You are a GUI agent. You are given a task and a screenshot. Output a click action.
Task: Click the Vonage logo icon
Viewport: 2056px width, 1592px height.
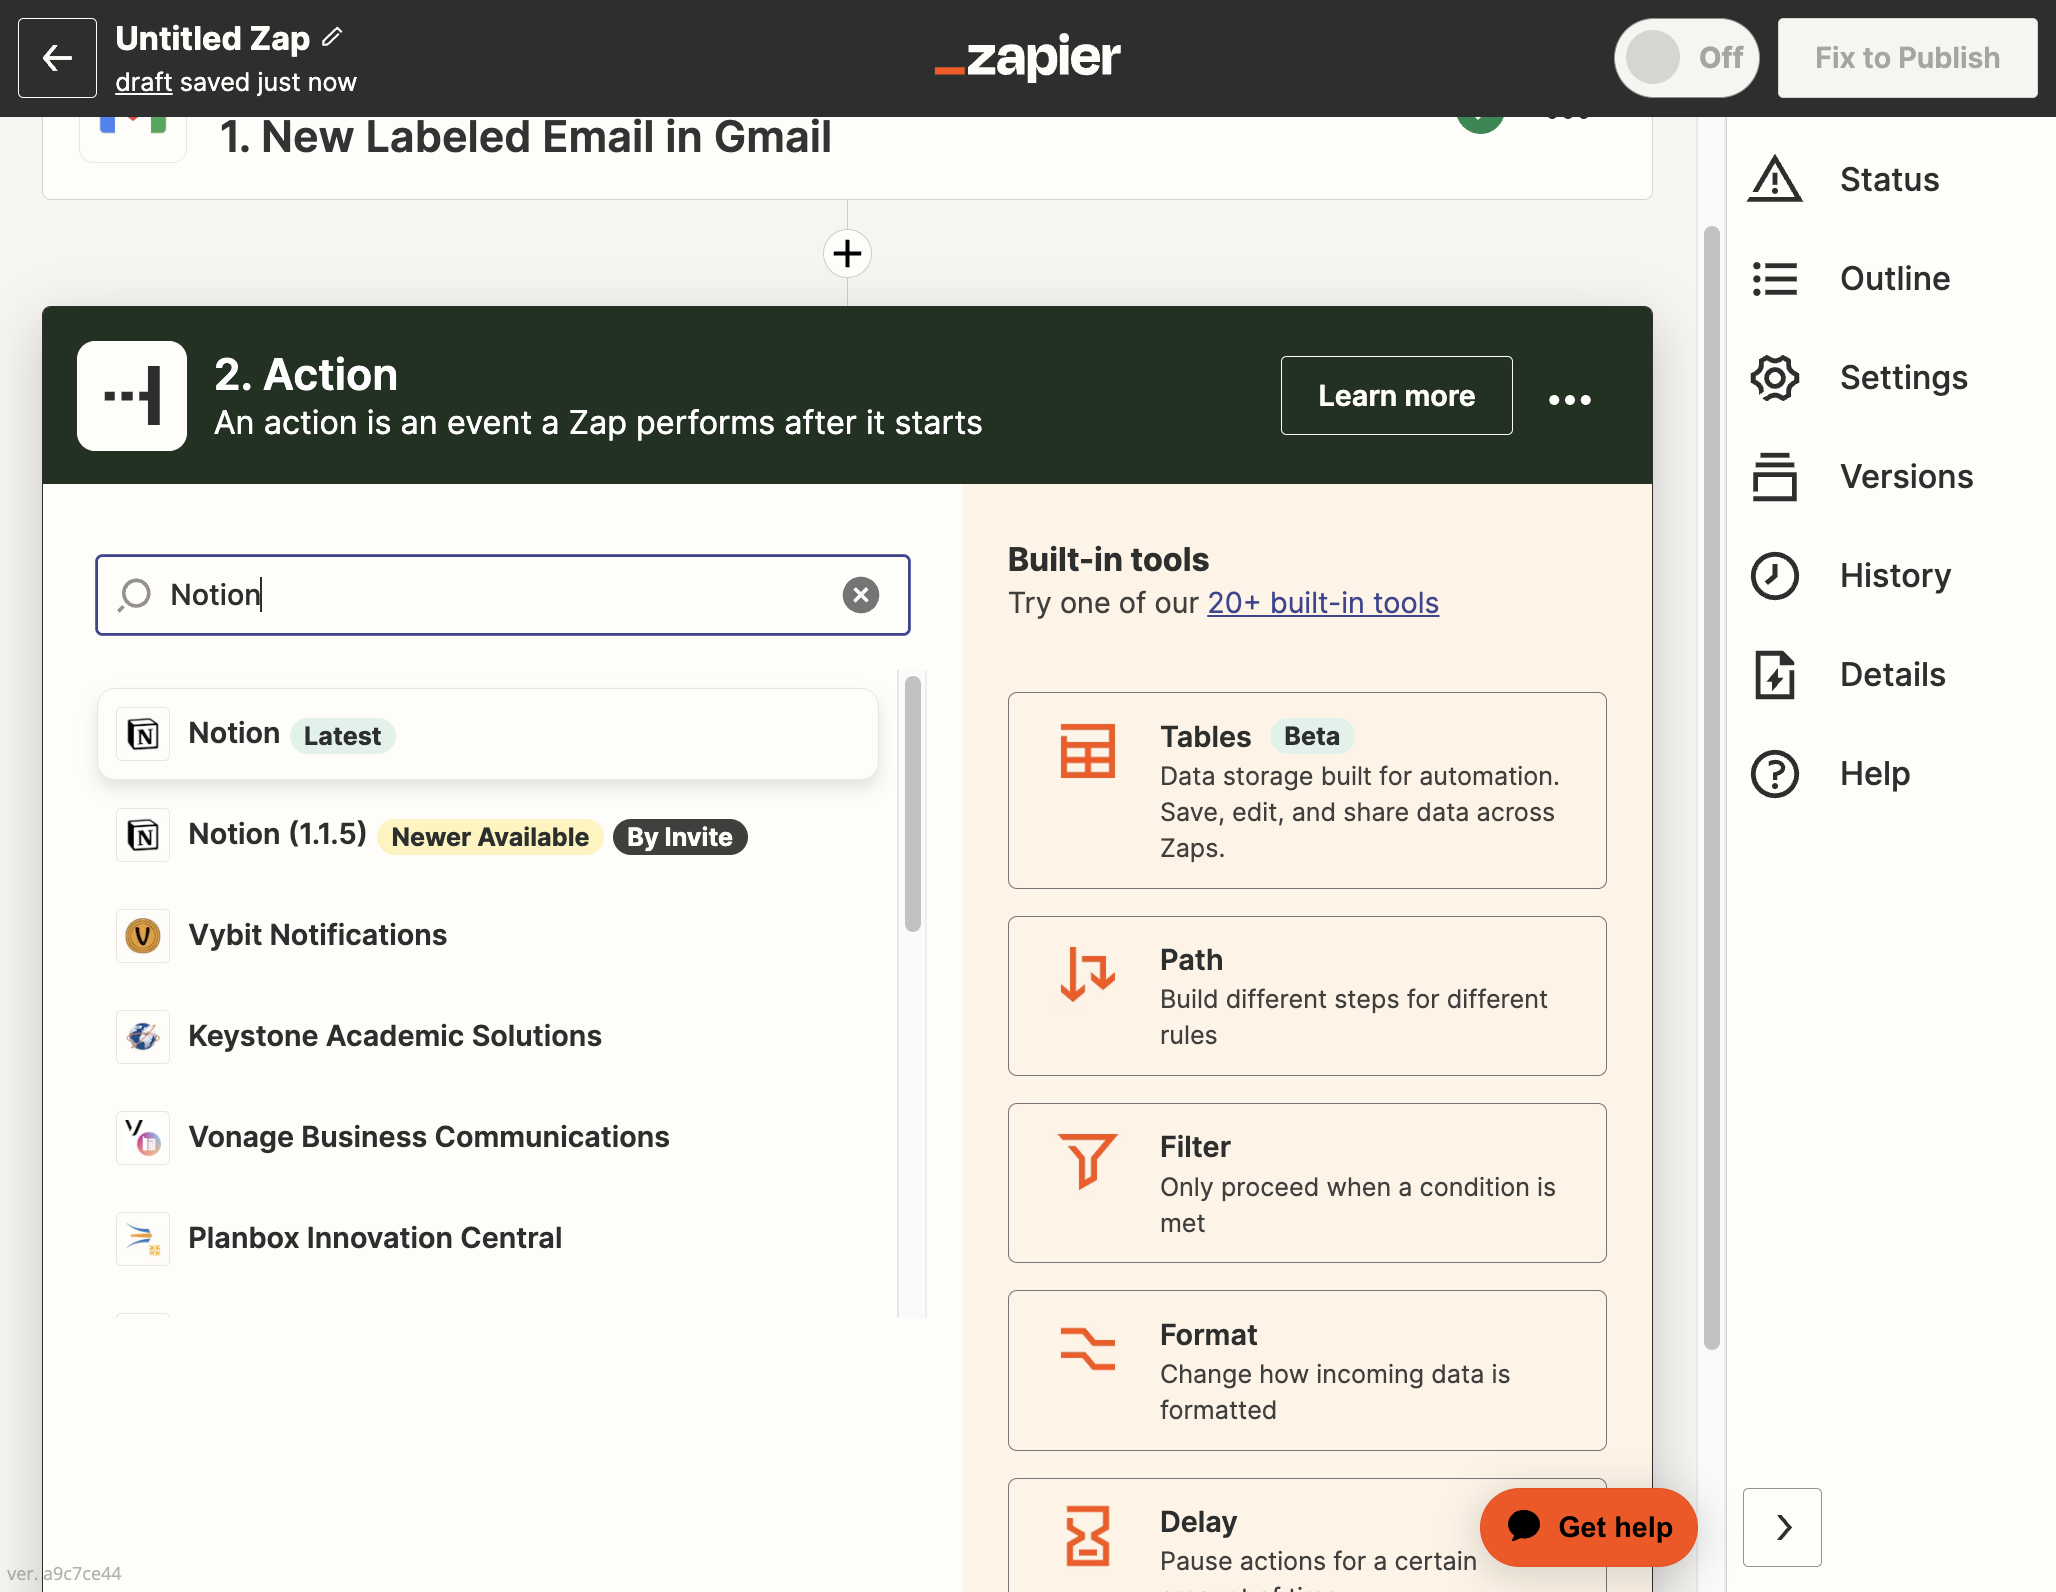tap(143, 1138)
